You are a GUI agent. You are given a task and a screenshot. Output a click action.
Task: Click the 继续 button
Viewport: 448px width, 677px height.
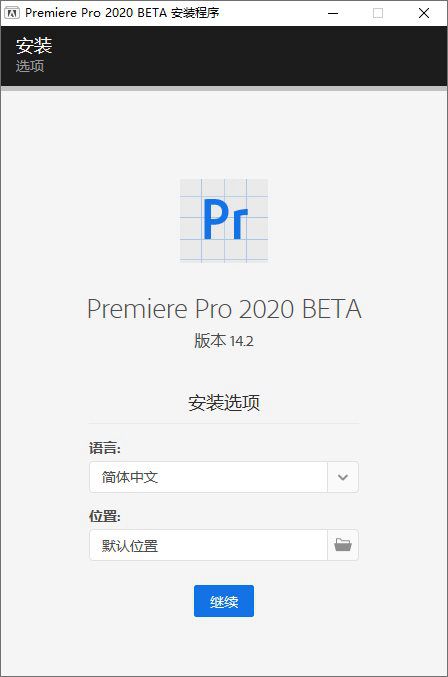click(x=224, y=601)
